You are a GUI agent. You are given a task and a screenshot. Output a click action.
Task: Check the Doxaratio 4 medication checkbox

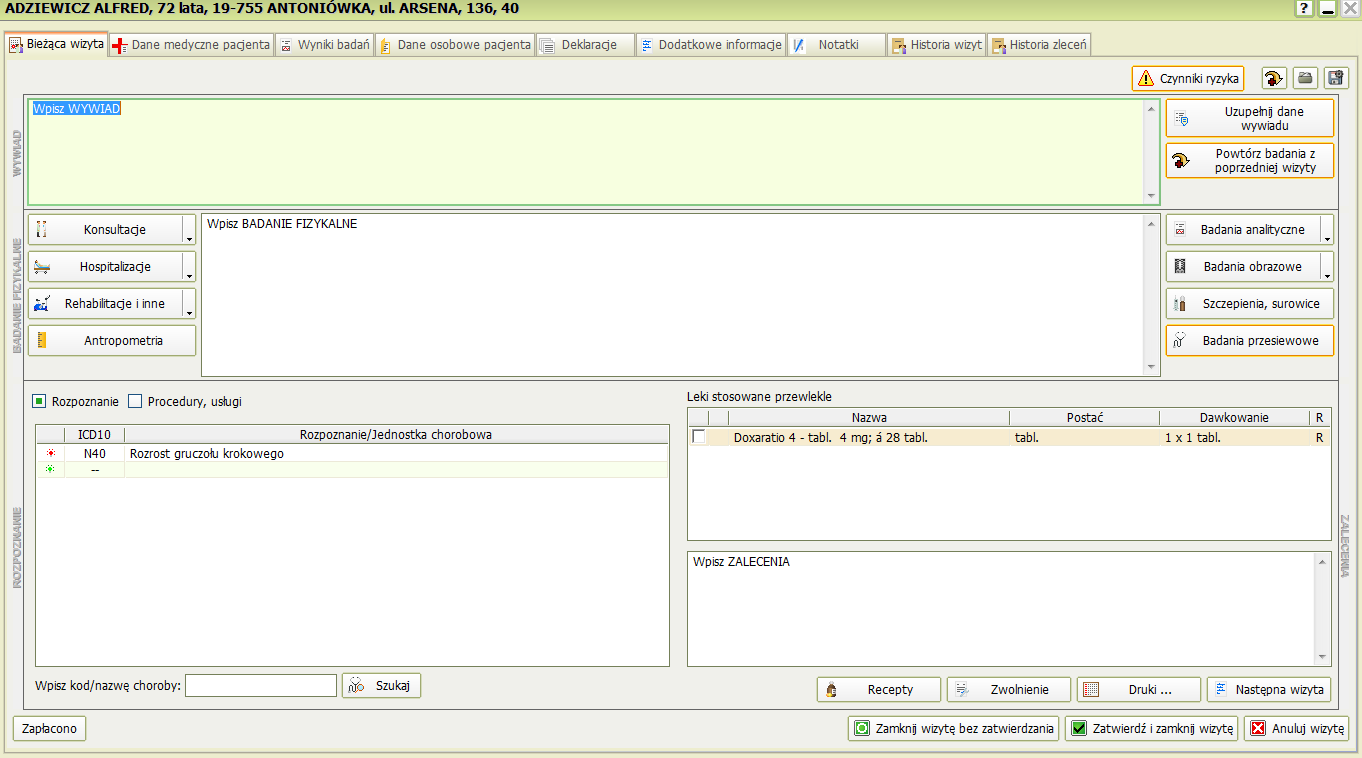(x=698, y=437)
